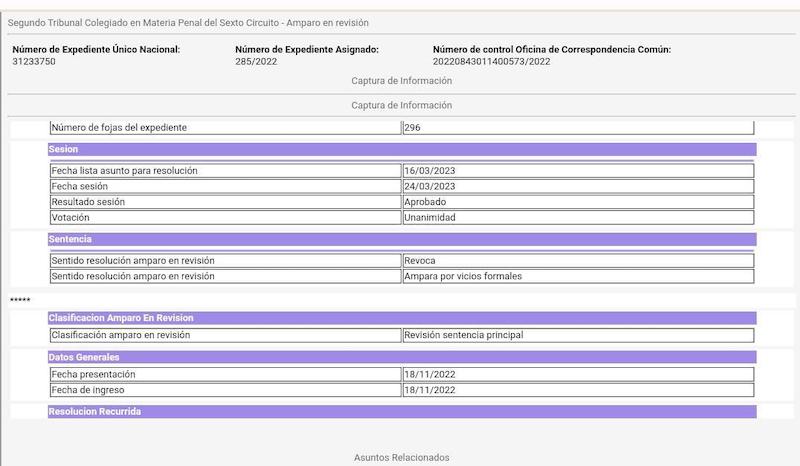Click the Revisión sentencia principal classification field
Viewport: 800px width, 466px height.
pyautogui.click(x=577, y=336)
